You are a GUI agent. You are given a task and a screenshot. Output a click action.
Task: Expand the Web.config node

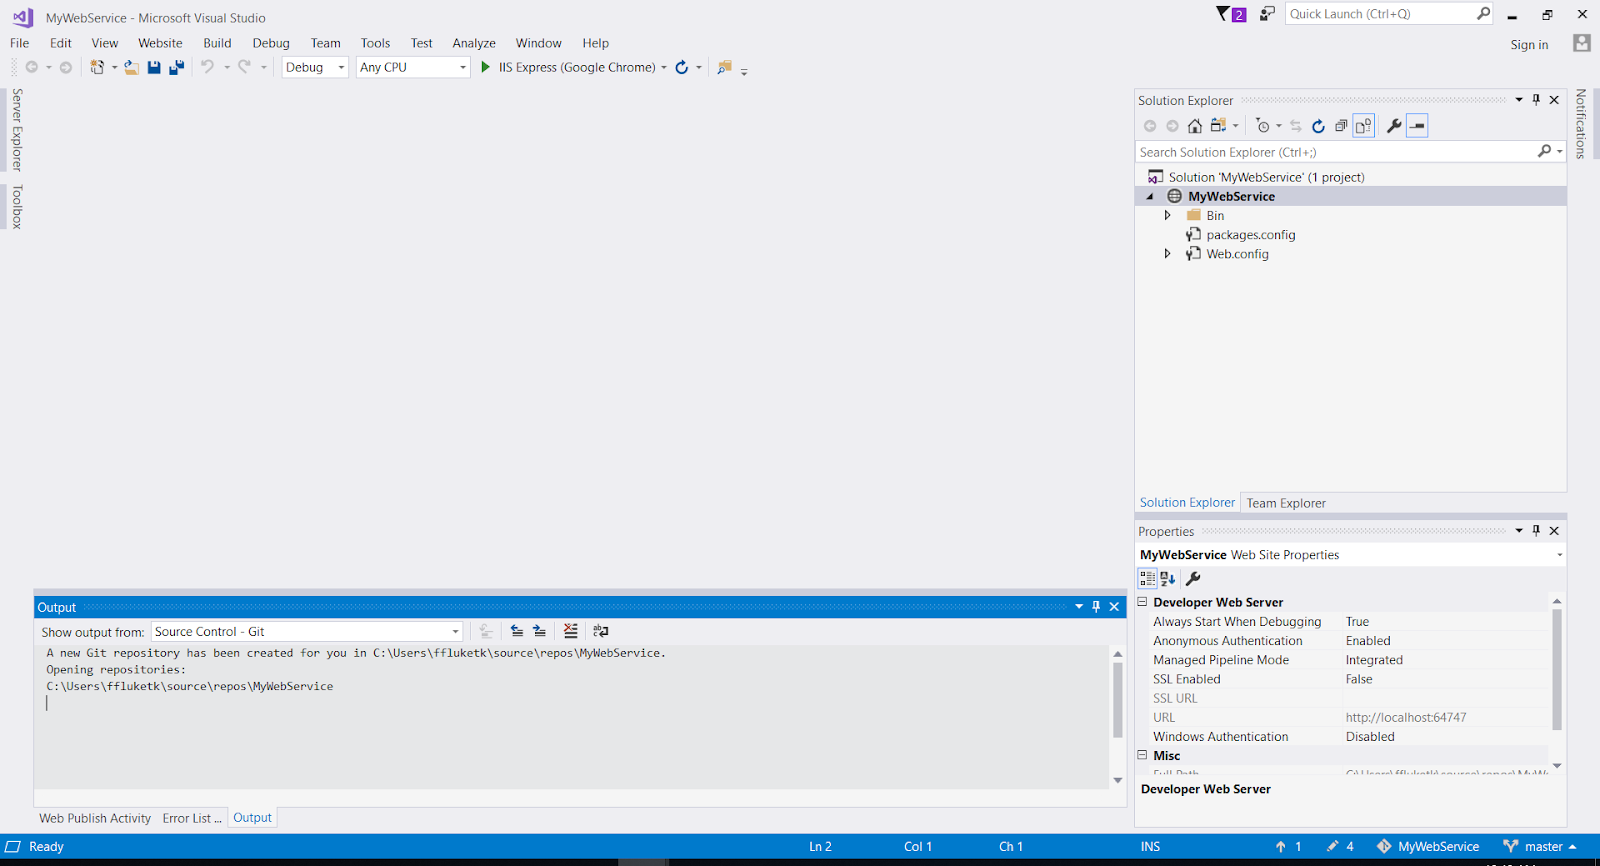(x=1167, y=254)
